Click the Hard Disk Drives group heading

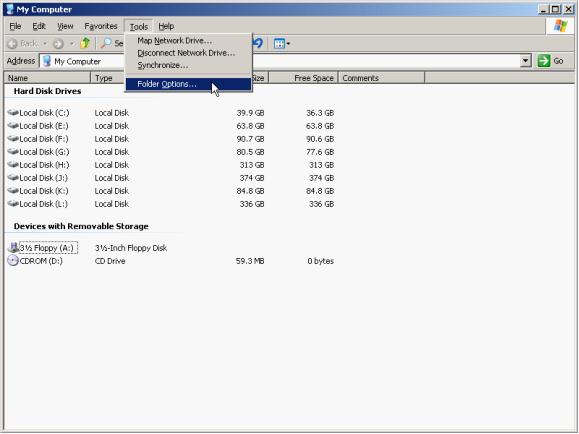47,91
